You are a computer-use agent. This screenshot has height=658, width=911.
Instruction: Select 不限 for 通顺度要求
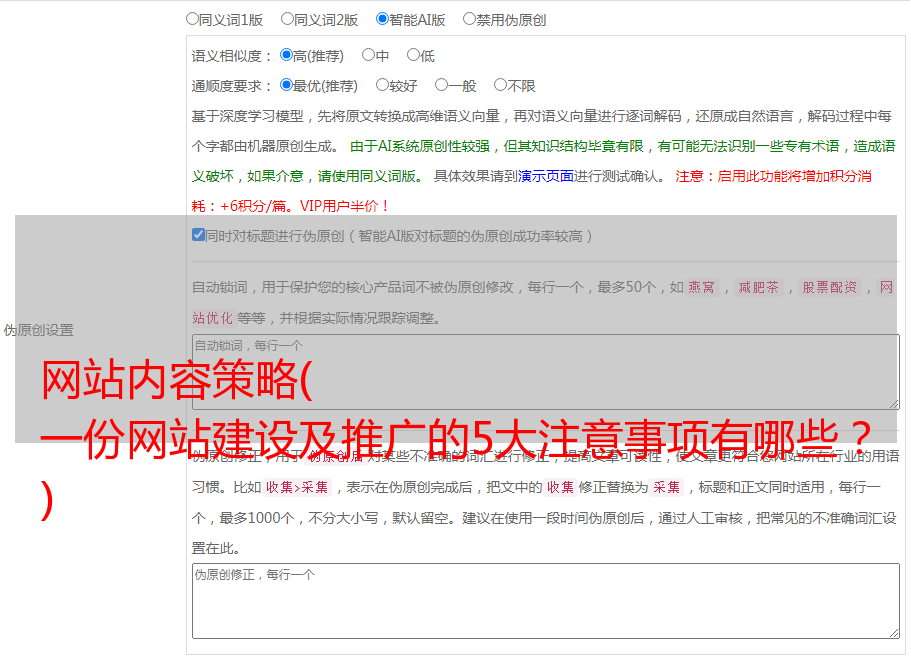coord(500,85)
